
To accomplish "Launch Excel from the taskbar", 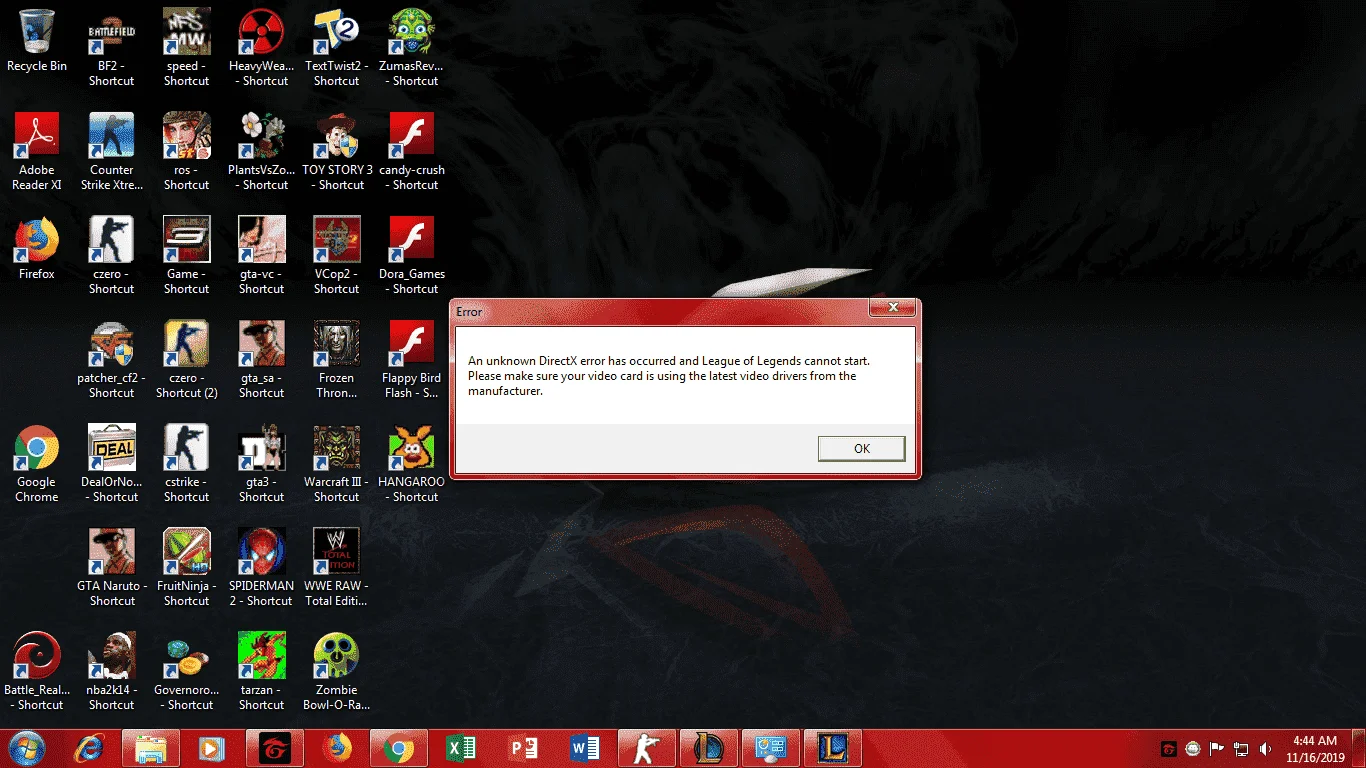I will click(x=460, y=748).
